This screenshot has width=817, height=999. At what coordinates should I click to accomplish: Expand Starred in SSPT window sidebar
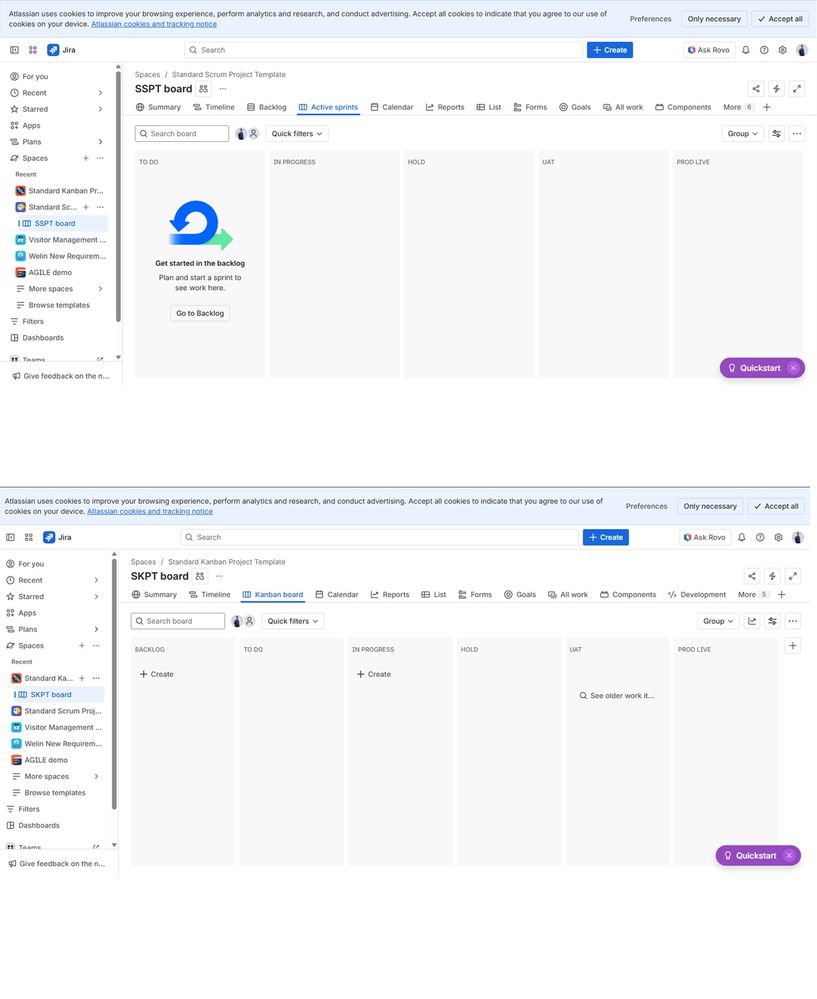click(100, 109)
